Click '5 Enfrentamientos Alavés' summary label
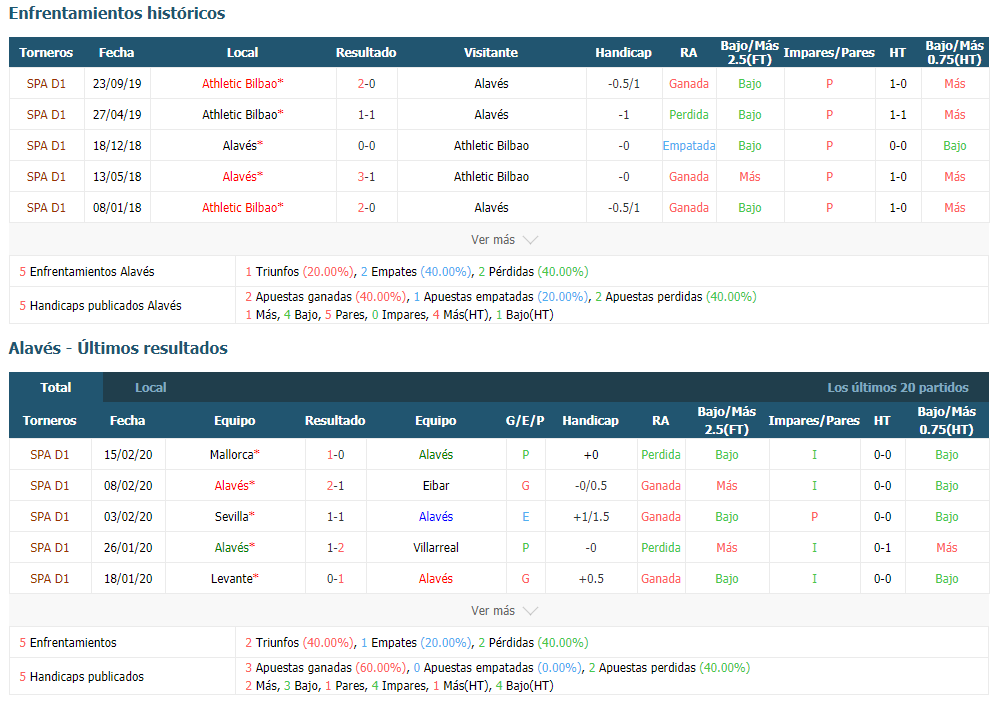Screen dimensions: 1005x707 click(x=87, y=272)
